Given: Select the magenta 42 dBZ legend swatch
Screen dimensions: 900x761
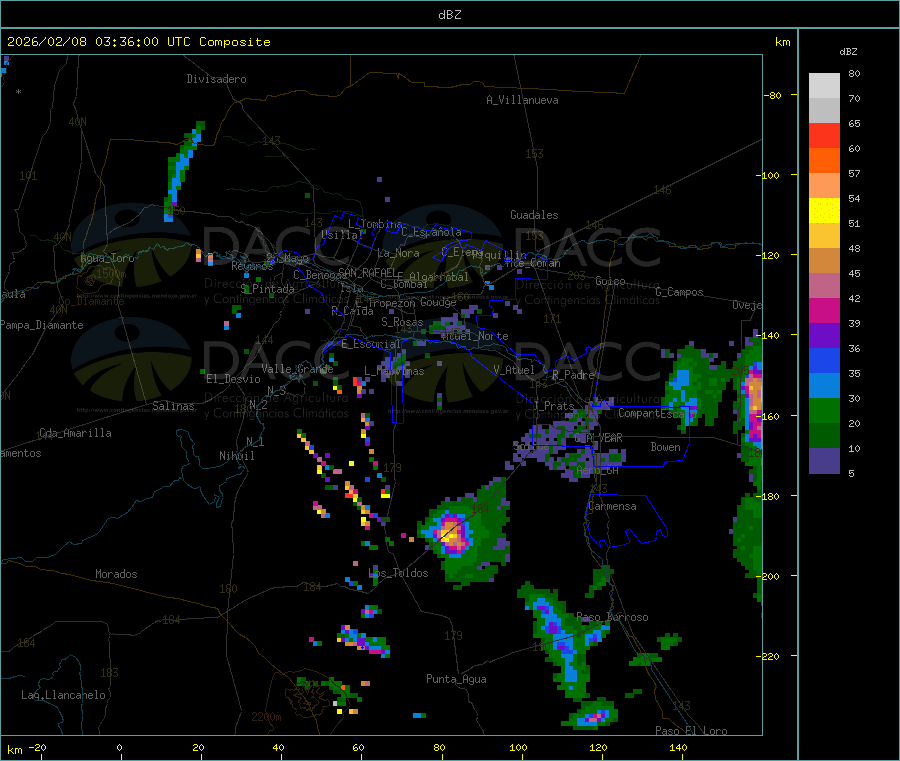Looking at the screenshot, I should click(x=824, y=310).
